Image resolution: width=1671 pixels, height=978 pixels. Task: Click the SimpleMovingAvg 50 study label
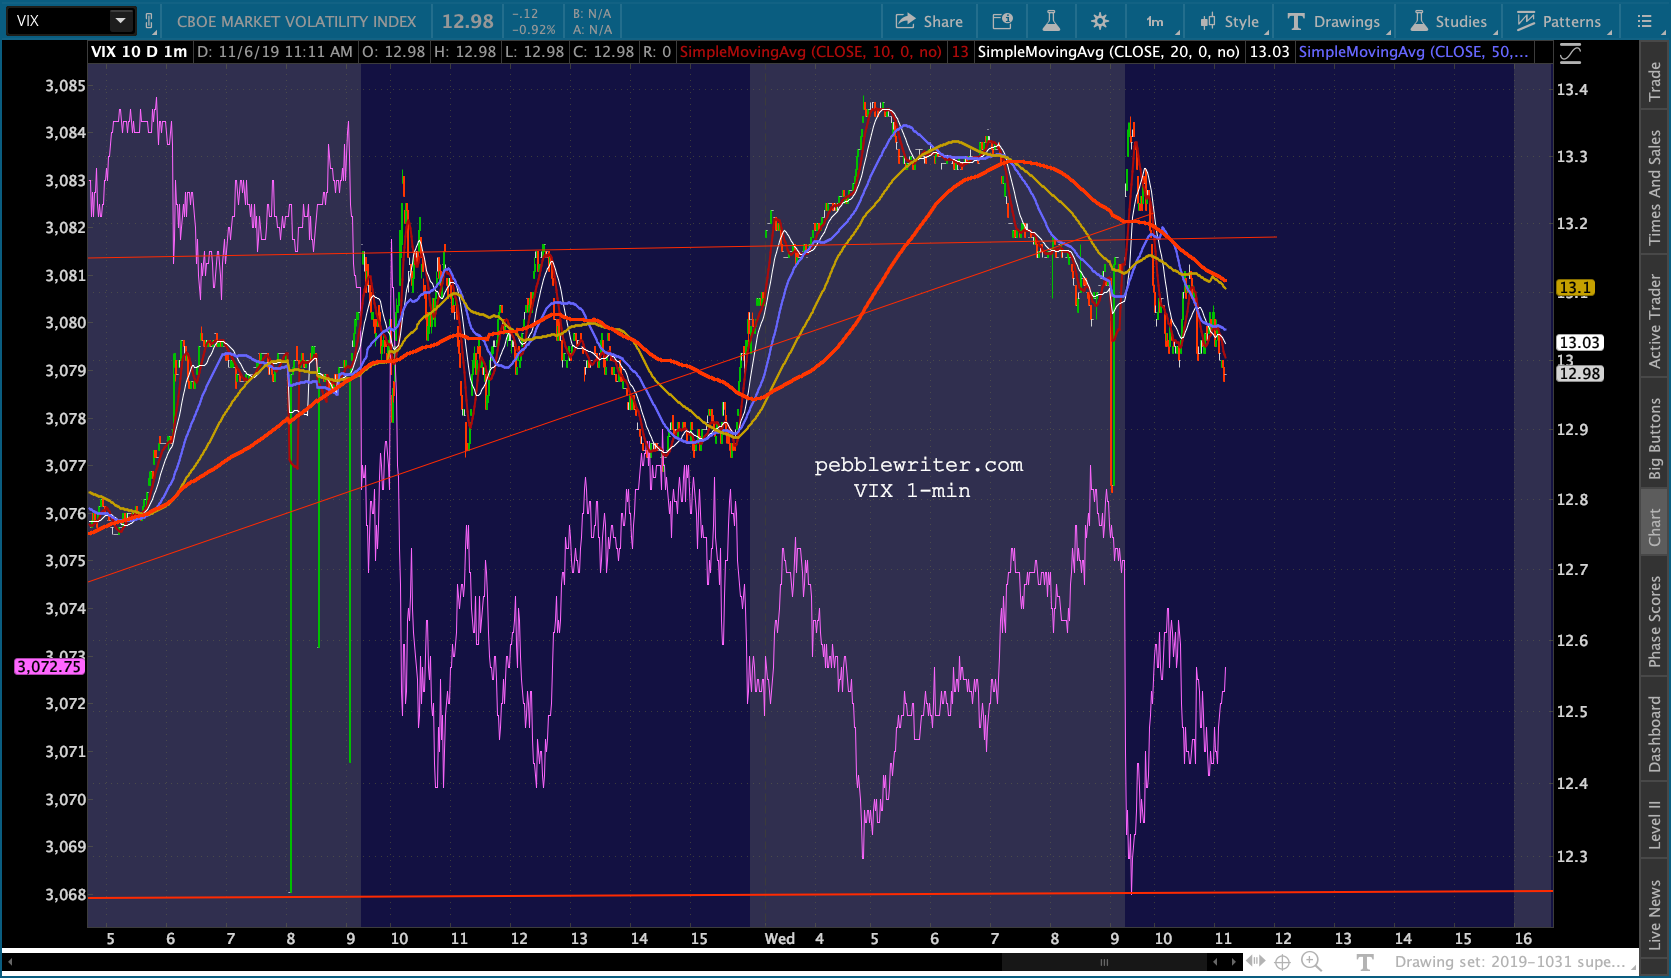[1413, 52]
